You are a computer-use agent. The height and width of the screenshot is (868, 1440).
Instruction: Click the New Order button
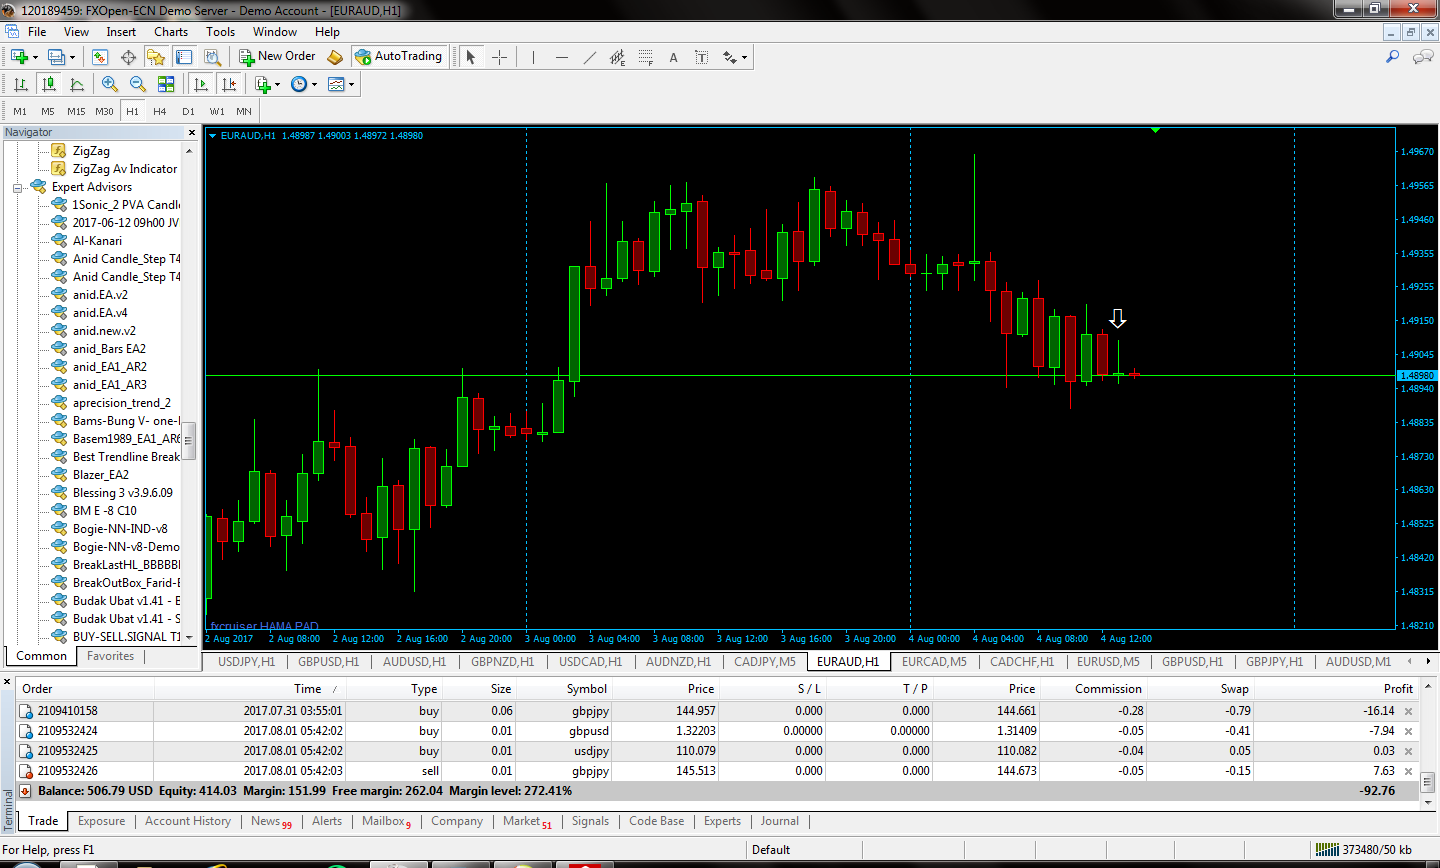tap(277, 57)
